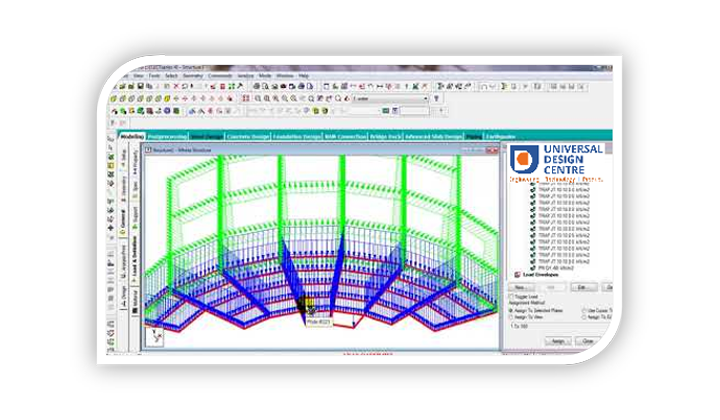The width and height of the screenshot is (720, 420).
Task: Select Assign To Edit List radio button
Action: pyautogui.click(x=584, y=317)
